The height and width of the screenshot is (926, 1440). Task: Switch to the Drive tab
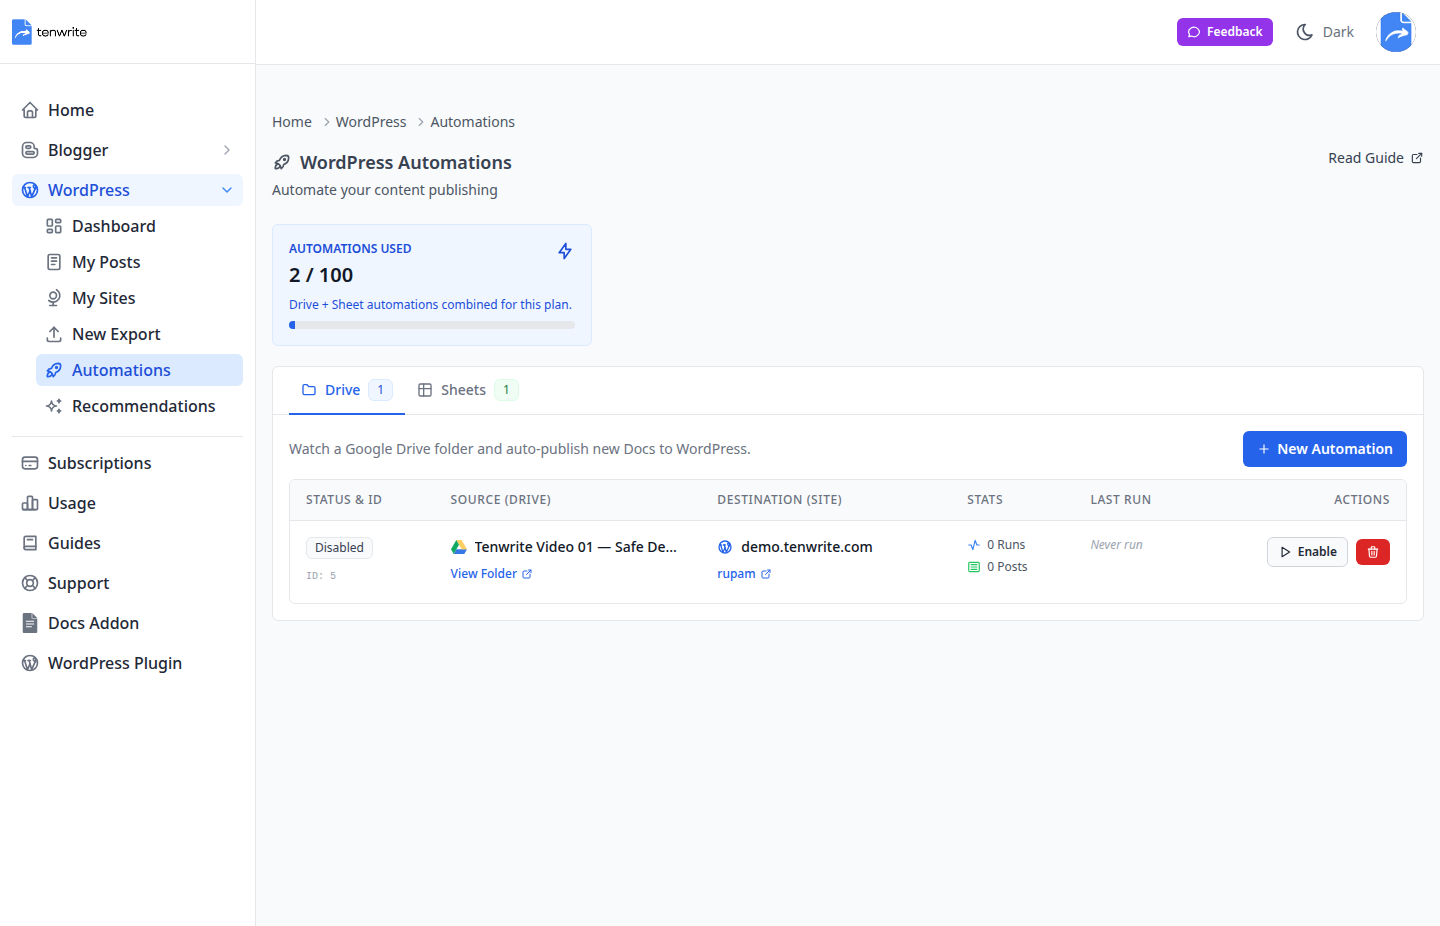(x=346, y=390)
